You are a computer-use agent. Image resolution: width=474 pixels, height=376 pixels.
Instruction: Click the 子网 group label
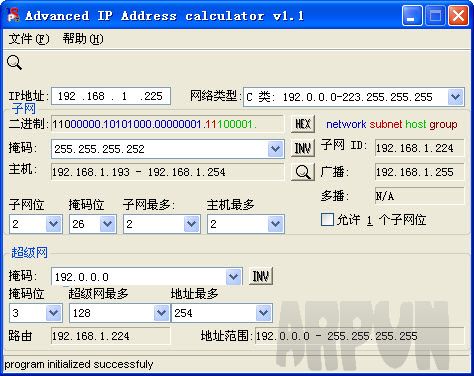click(23, 108)
